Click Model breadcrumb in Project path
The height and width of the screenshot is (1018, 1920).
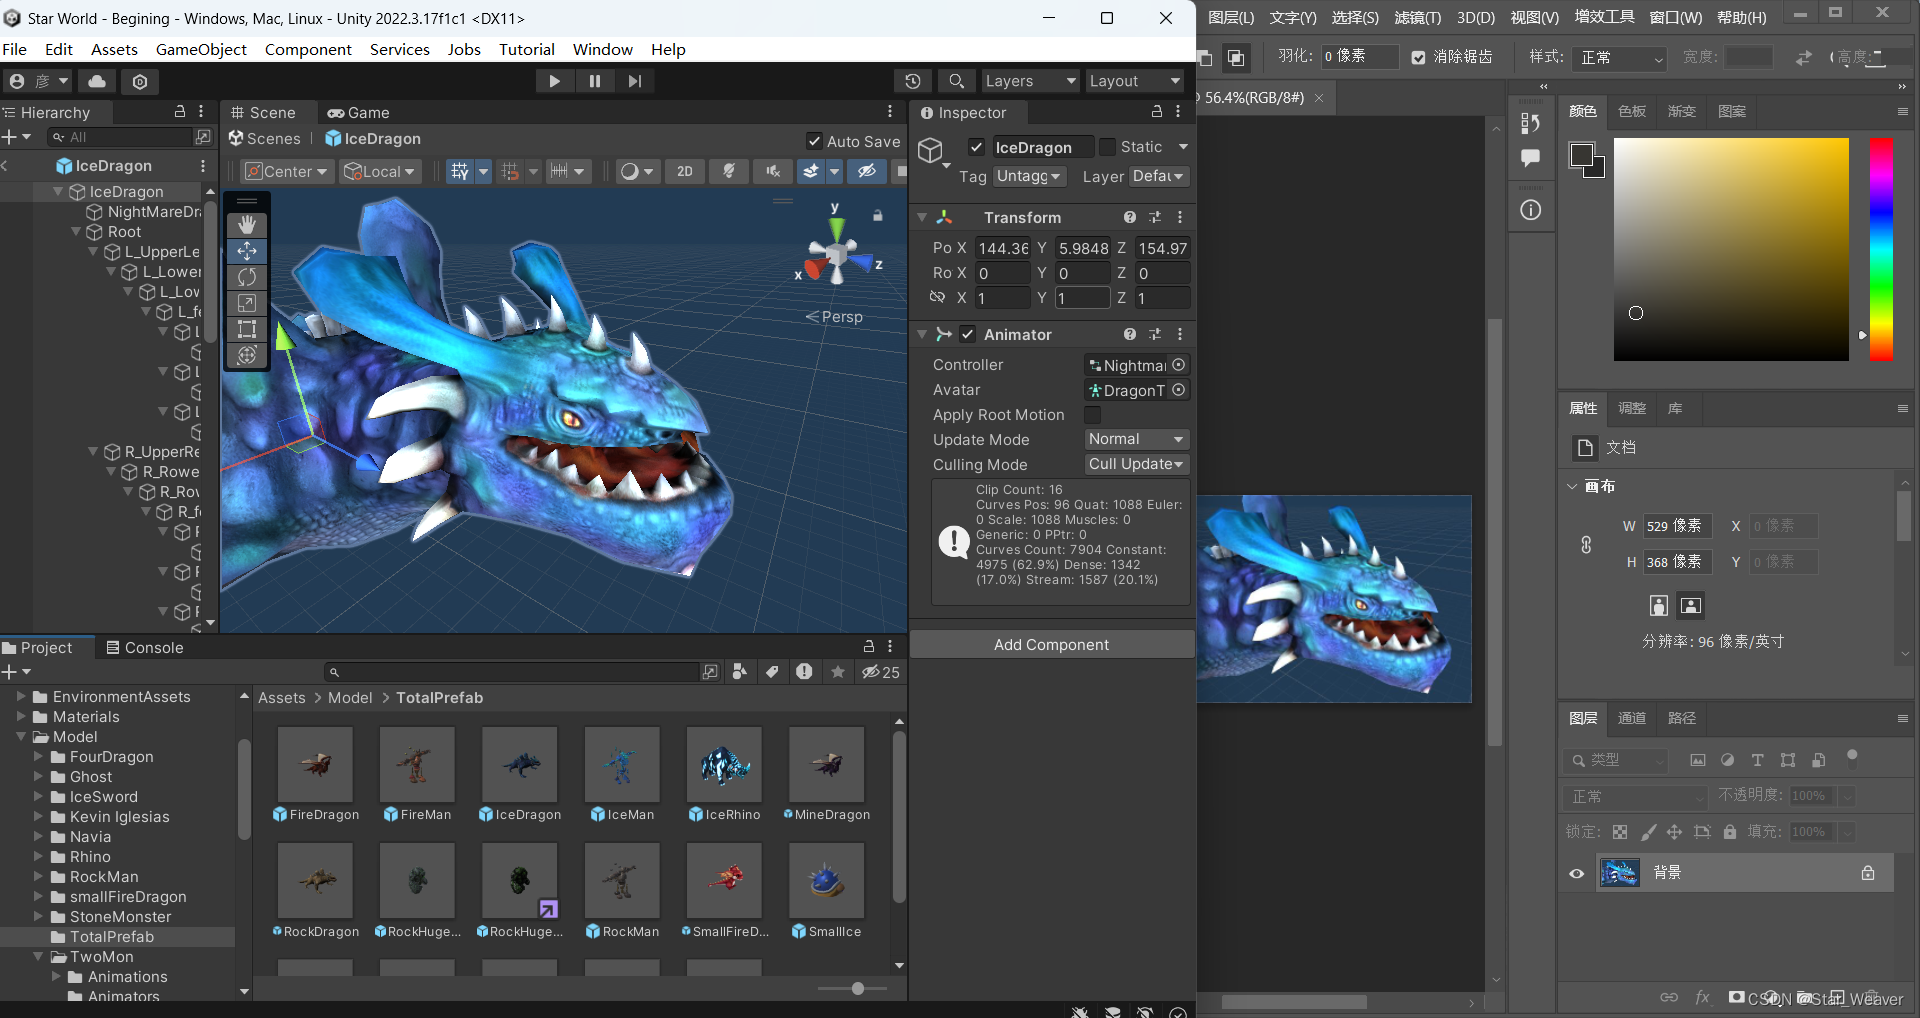[350, 698]
